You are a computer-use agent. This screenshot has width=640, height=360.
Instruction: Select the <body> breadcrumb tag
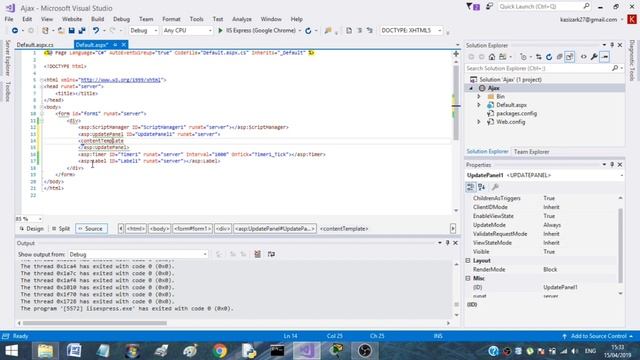coord(159,229)
